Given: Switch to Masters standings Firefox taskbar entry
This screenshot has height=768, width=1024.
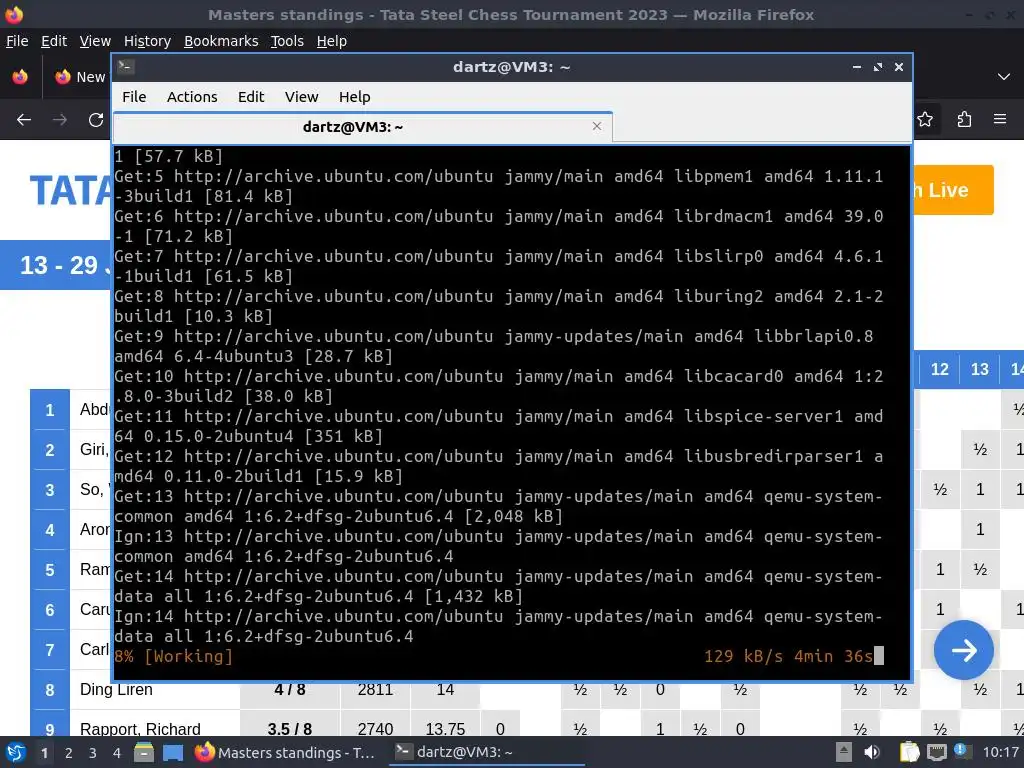Looking at the screenshot, I should 285,753.
